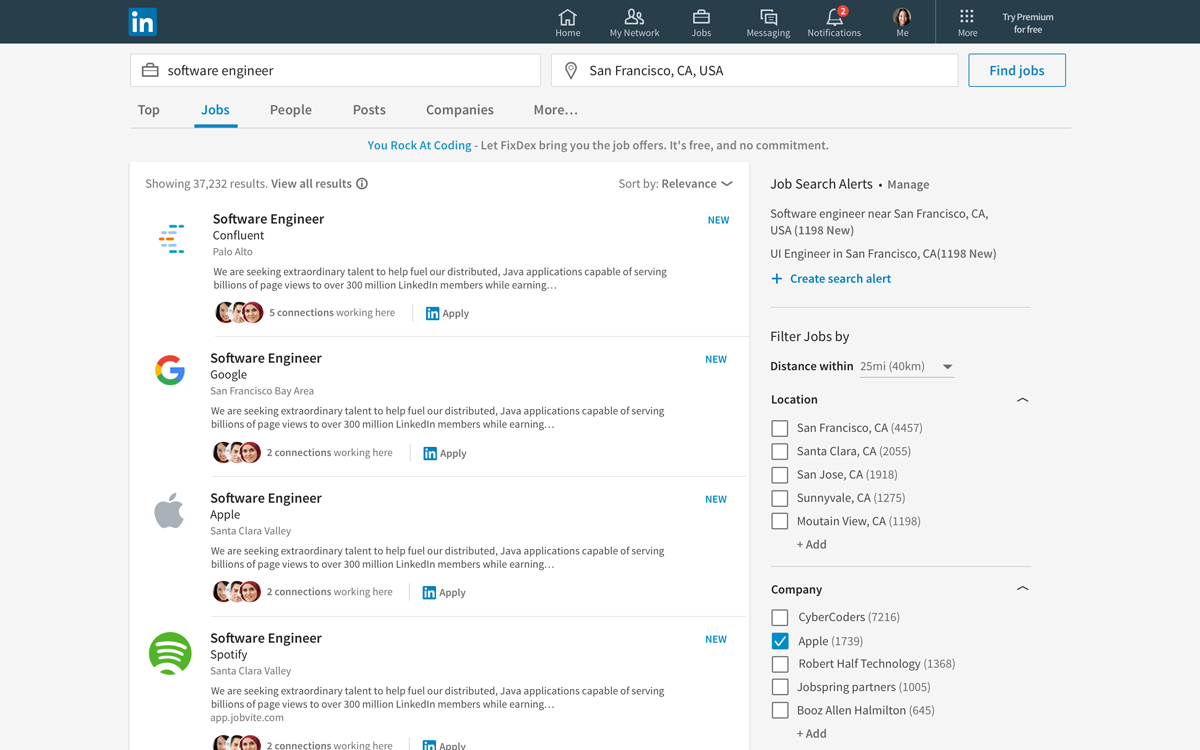The image size is (1200, 750).
Task: Check Moutain View, CA location filter
Action: coord(780,521)
